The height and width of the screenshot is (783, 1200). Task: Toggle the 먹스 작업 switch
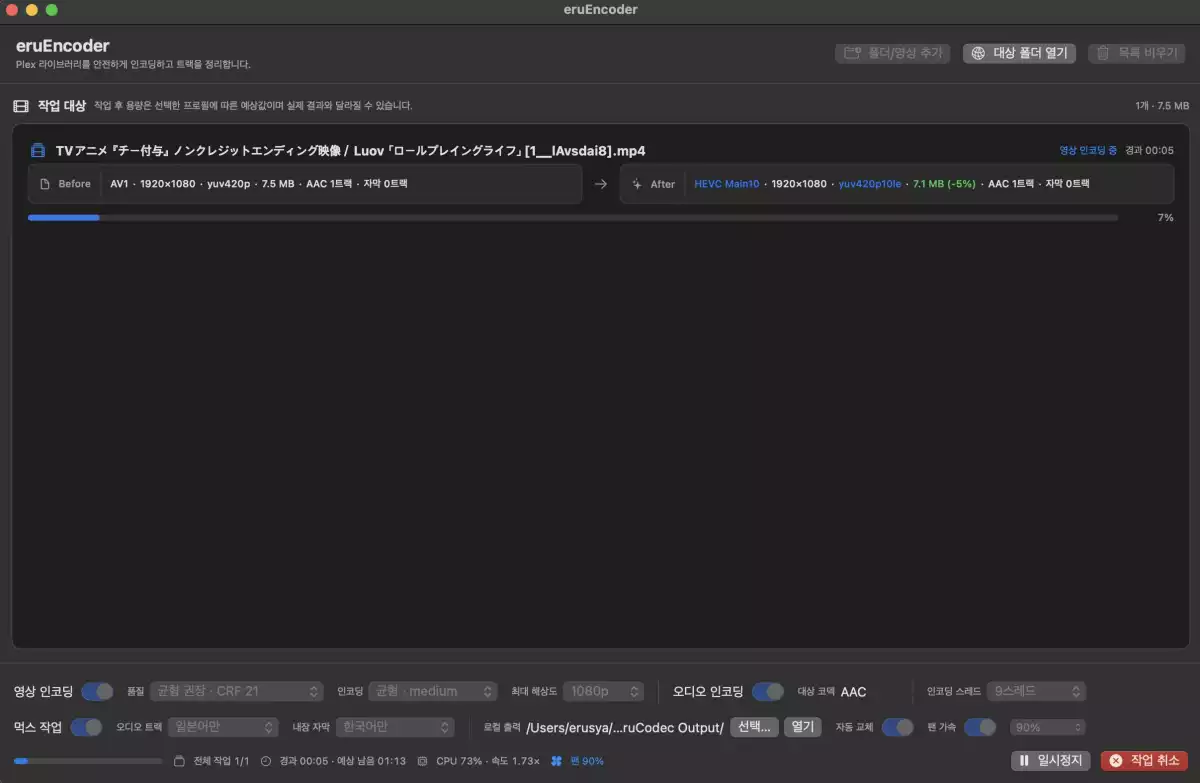point(87,727)
